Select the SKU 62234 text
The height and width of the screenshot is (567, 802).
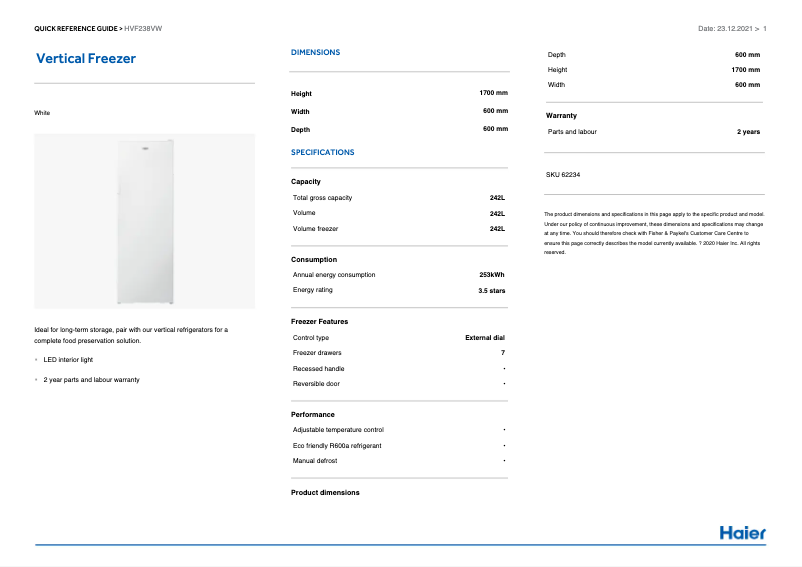pos(563,175)
